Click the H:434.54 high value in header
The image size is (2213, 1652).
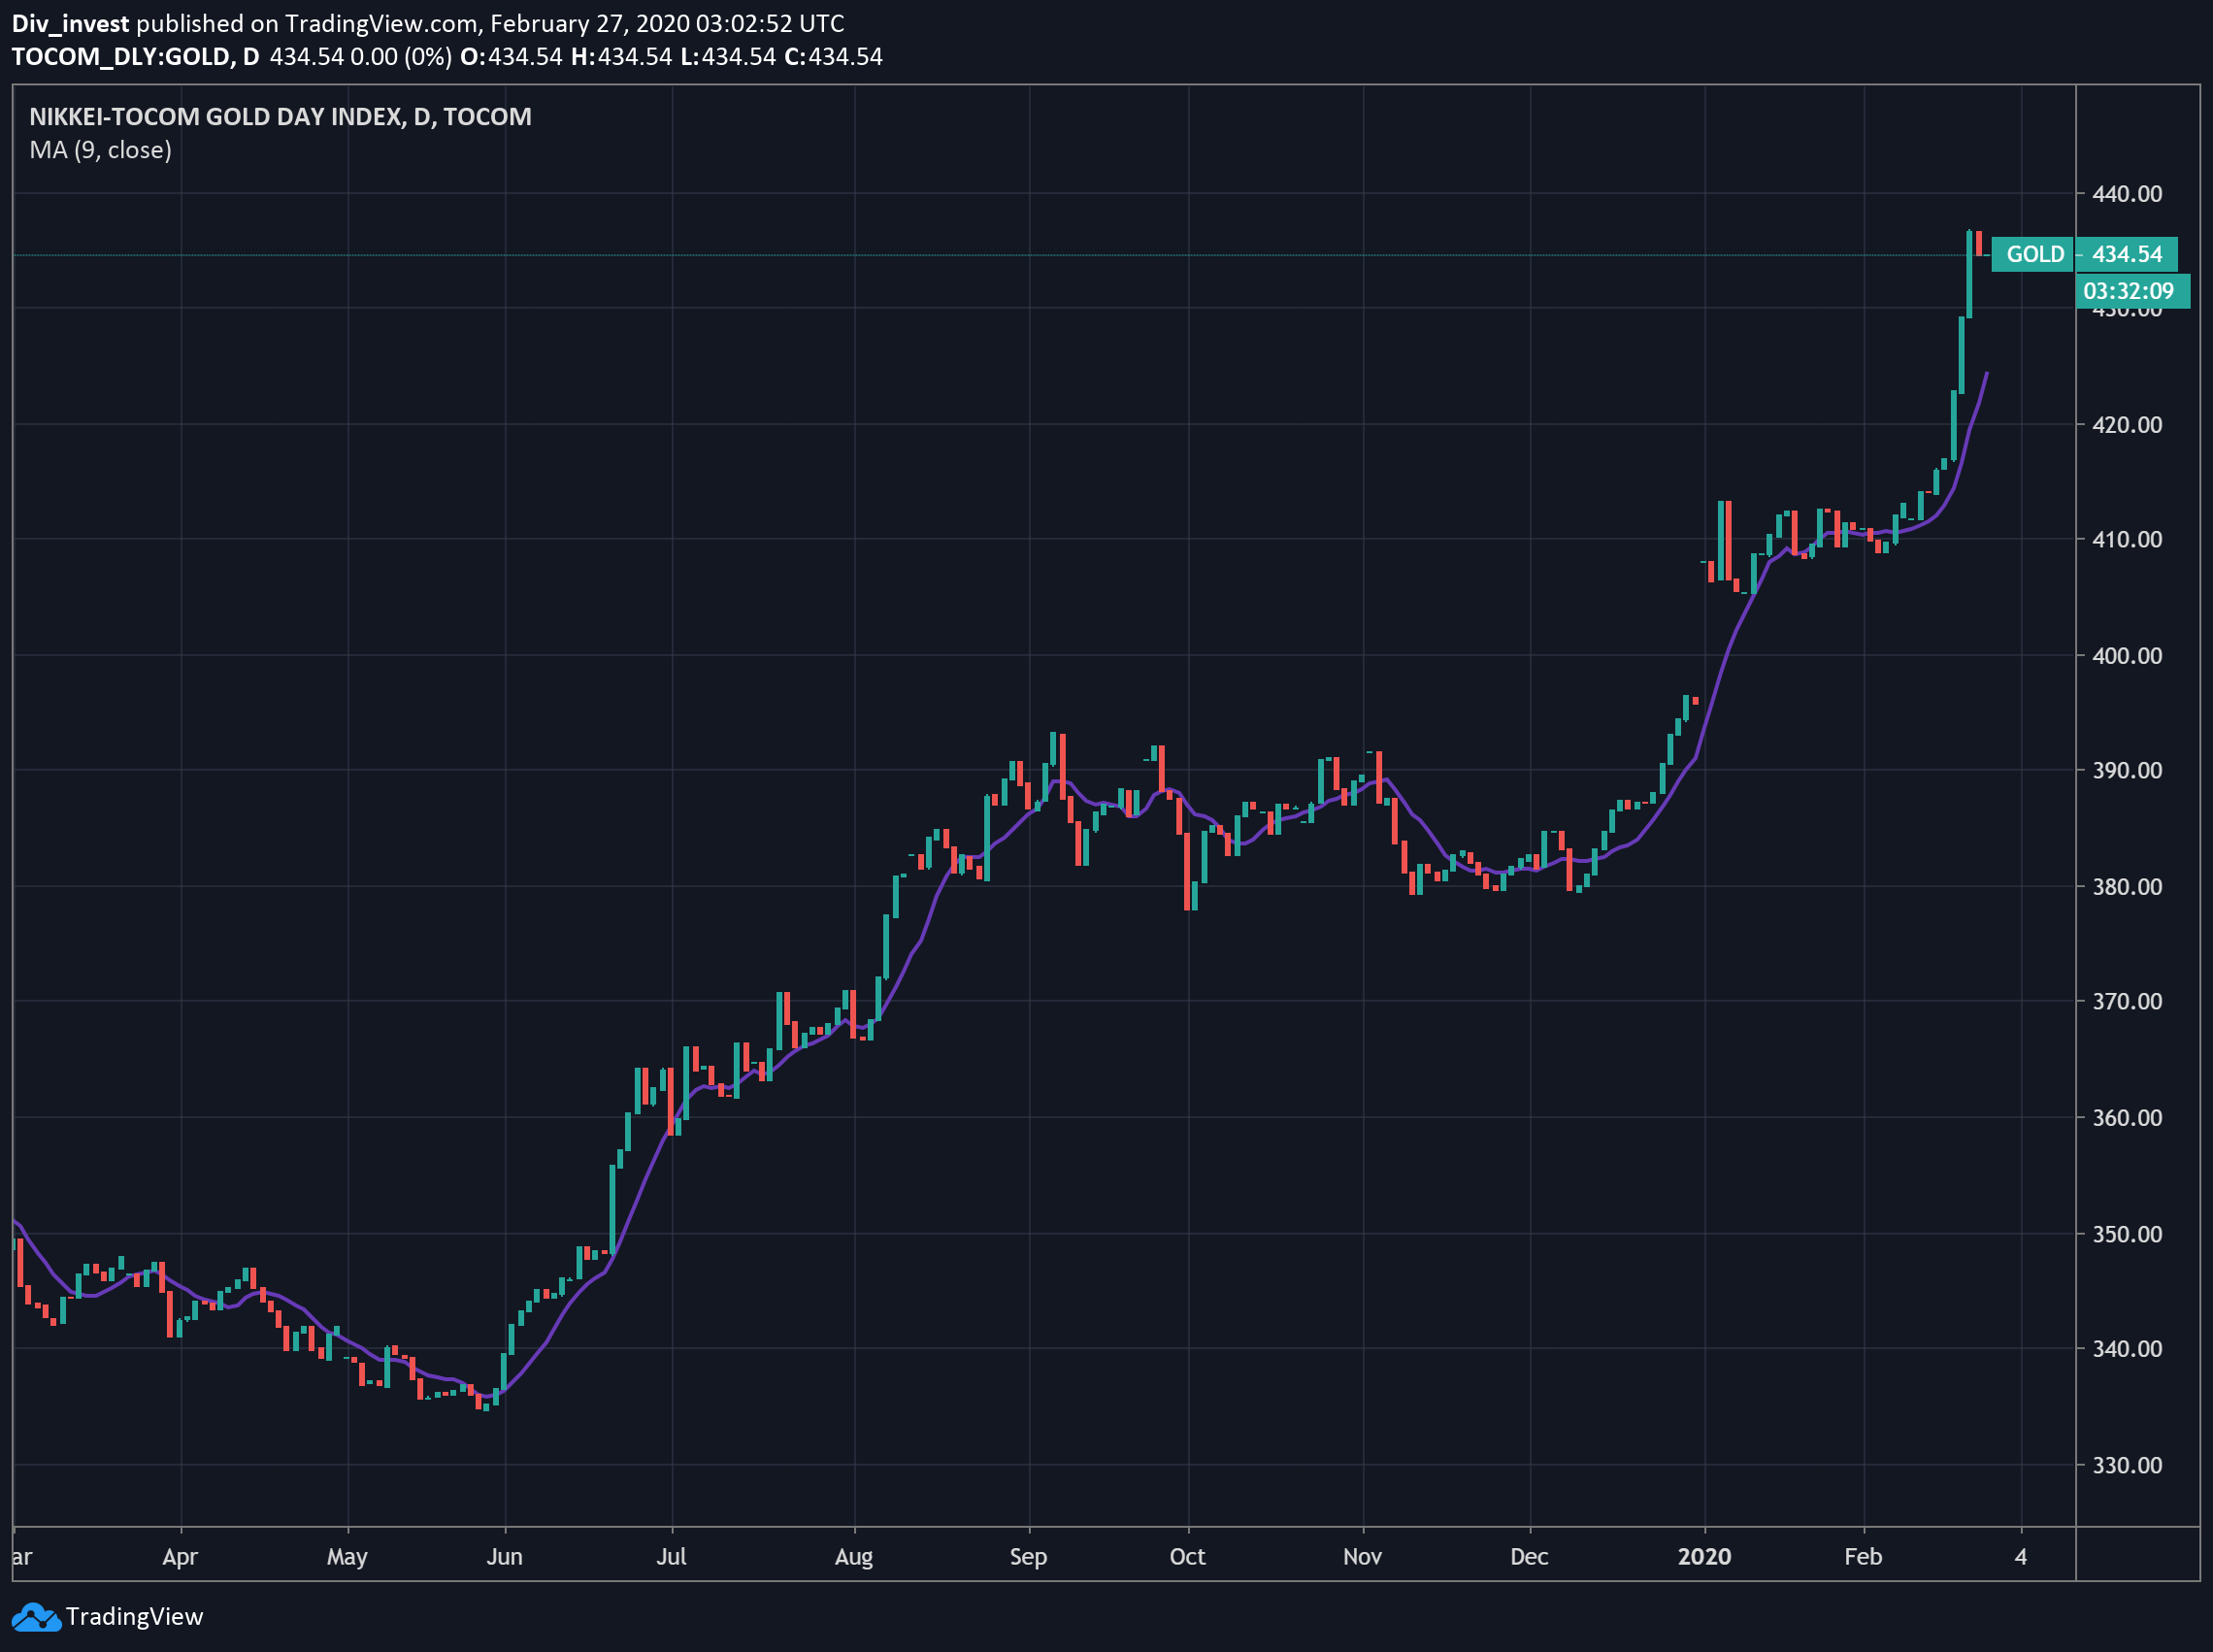[x=621, y=56]
